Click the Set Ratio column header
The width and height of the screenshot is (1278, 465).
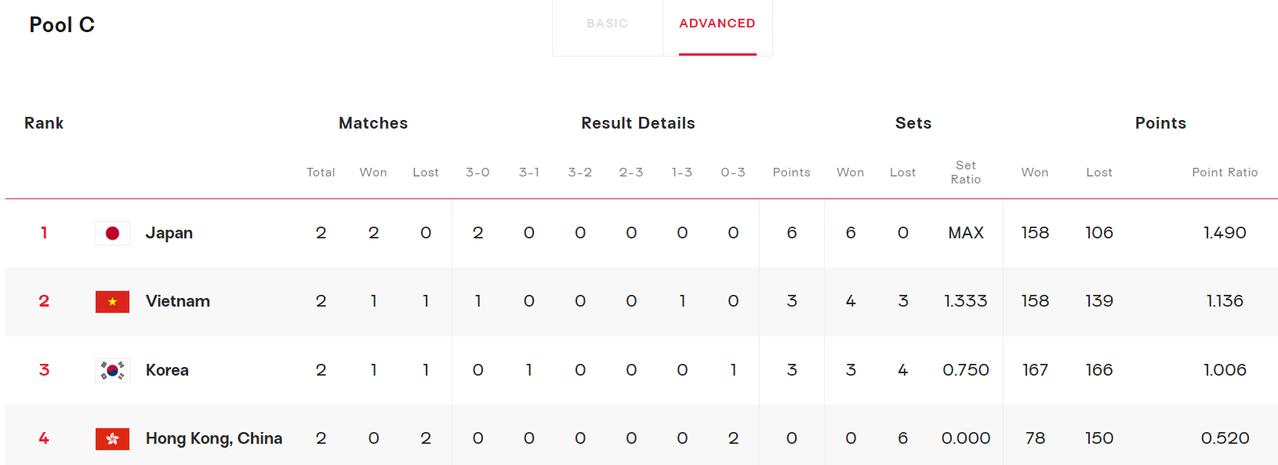pos(966,172)
